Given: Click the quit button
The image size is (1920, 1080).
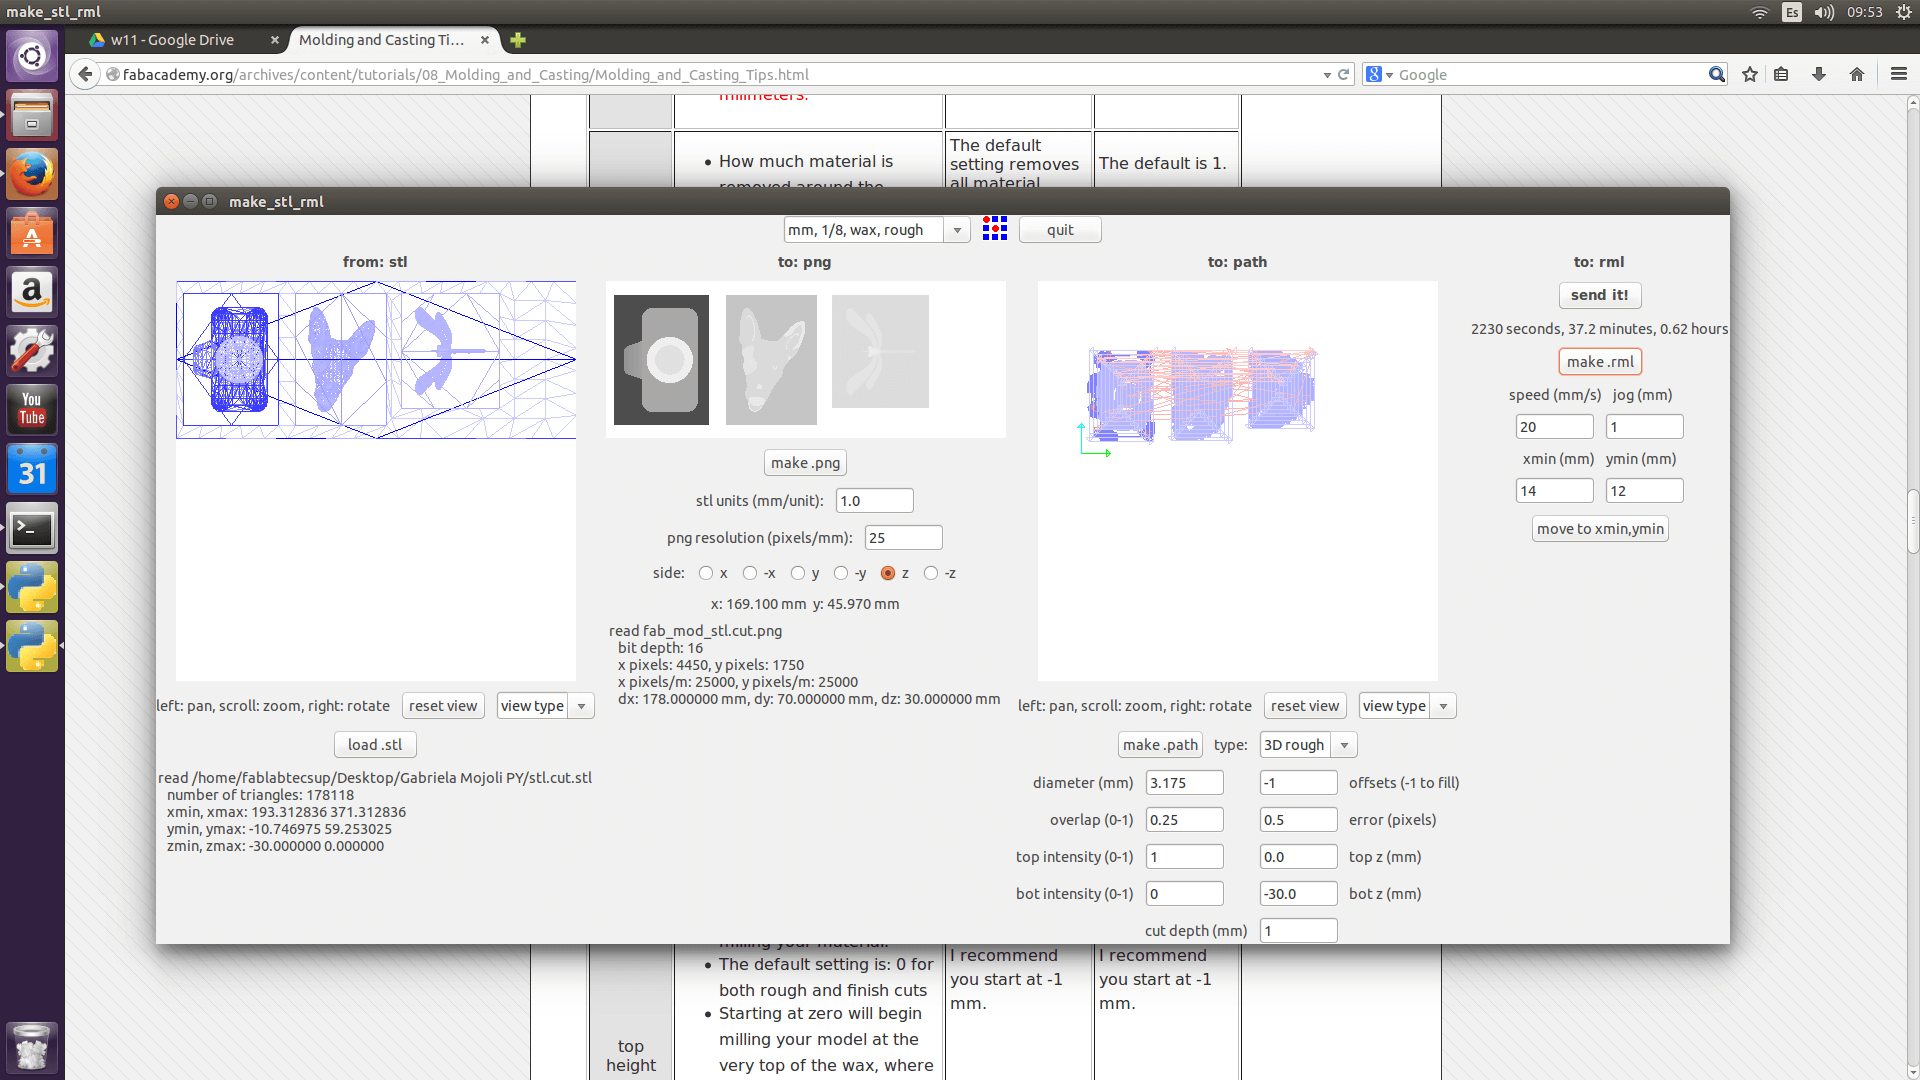Looking at the screenshot, I should (x=1060, y=230).
